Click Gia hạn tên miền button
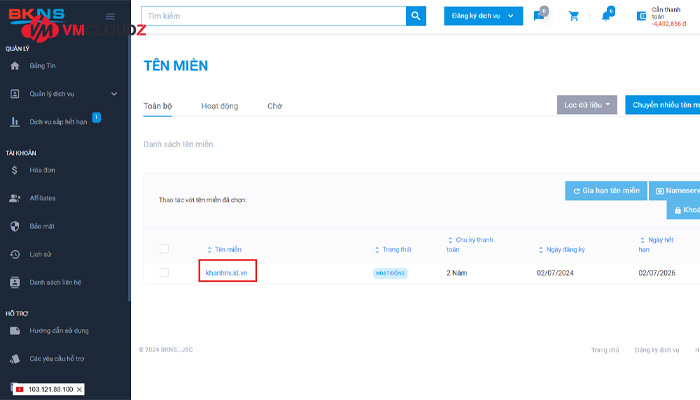This screenshot has width=700, height=400. [606, 191]
